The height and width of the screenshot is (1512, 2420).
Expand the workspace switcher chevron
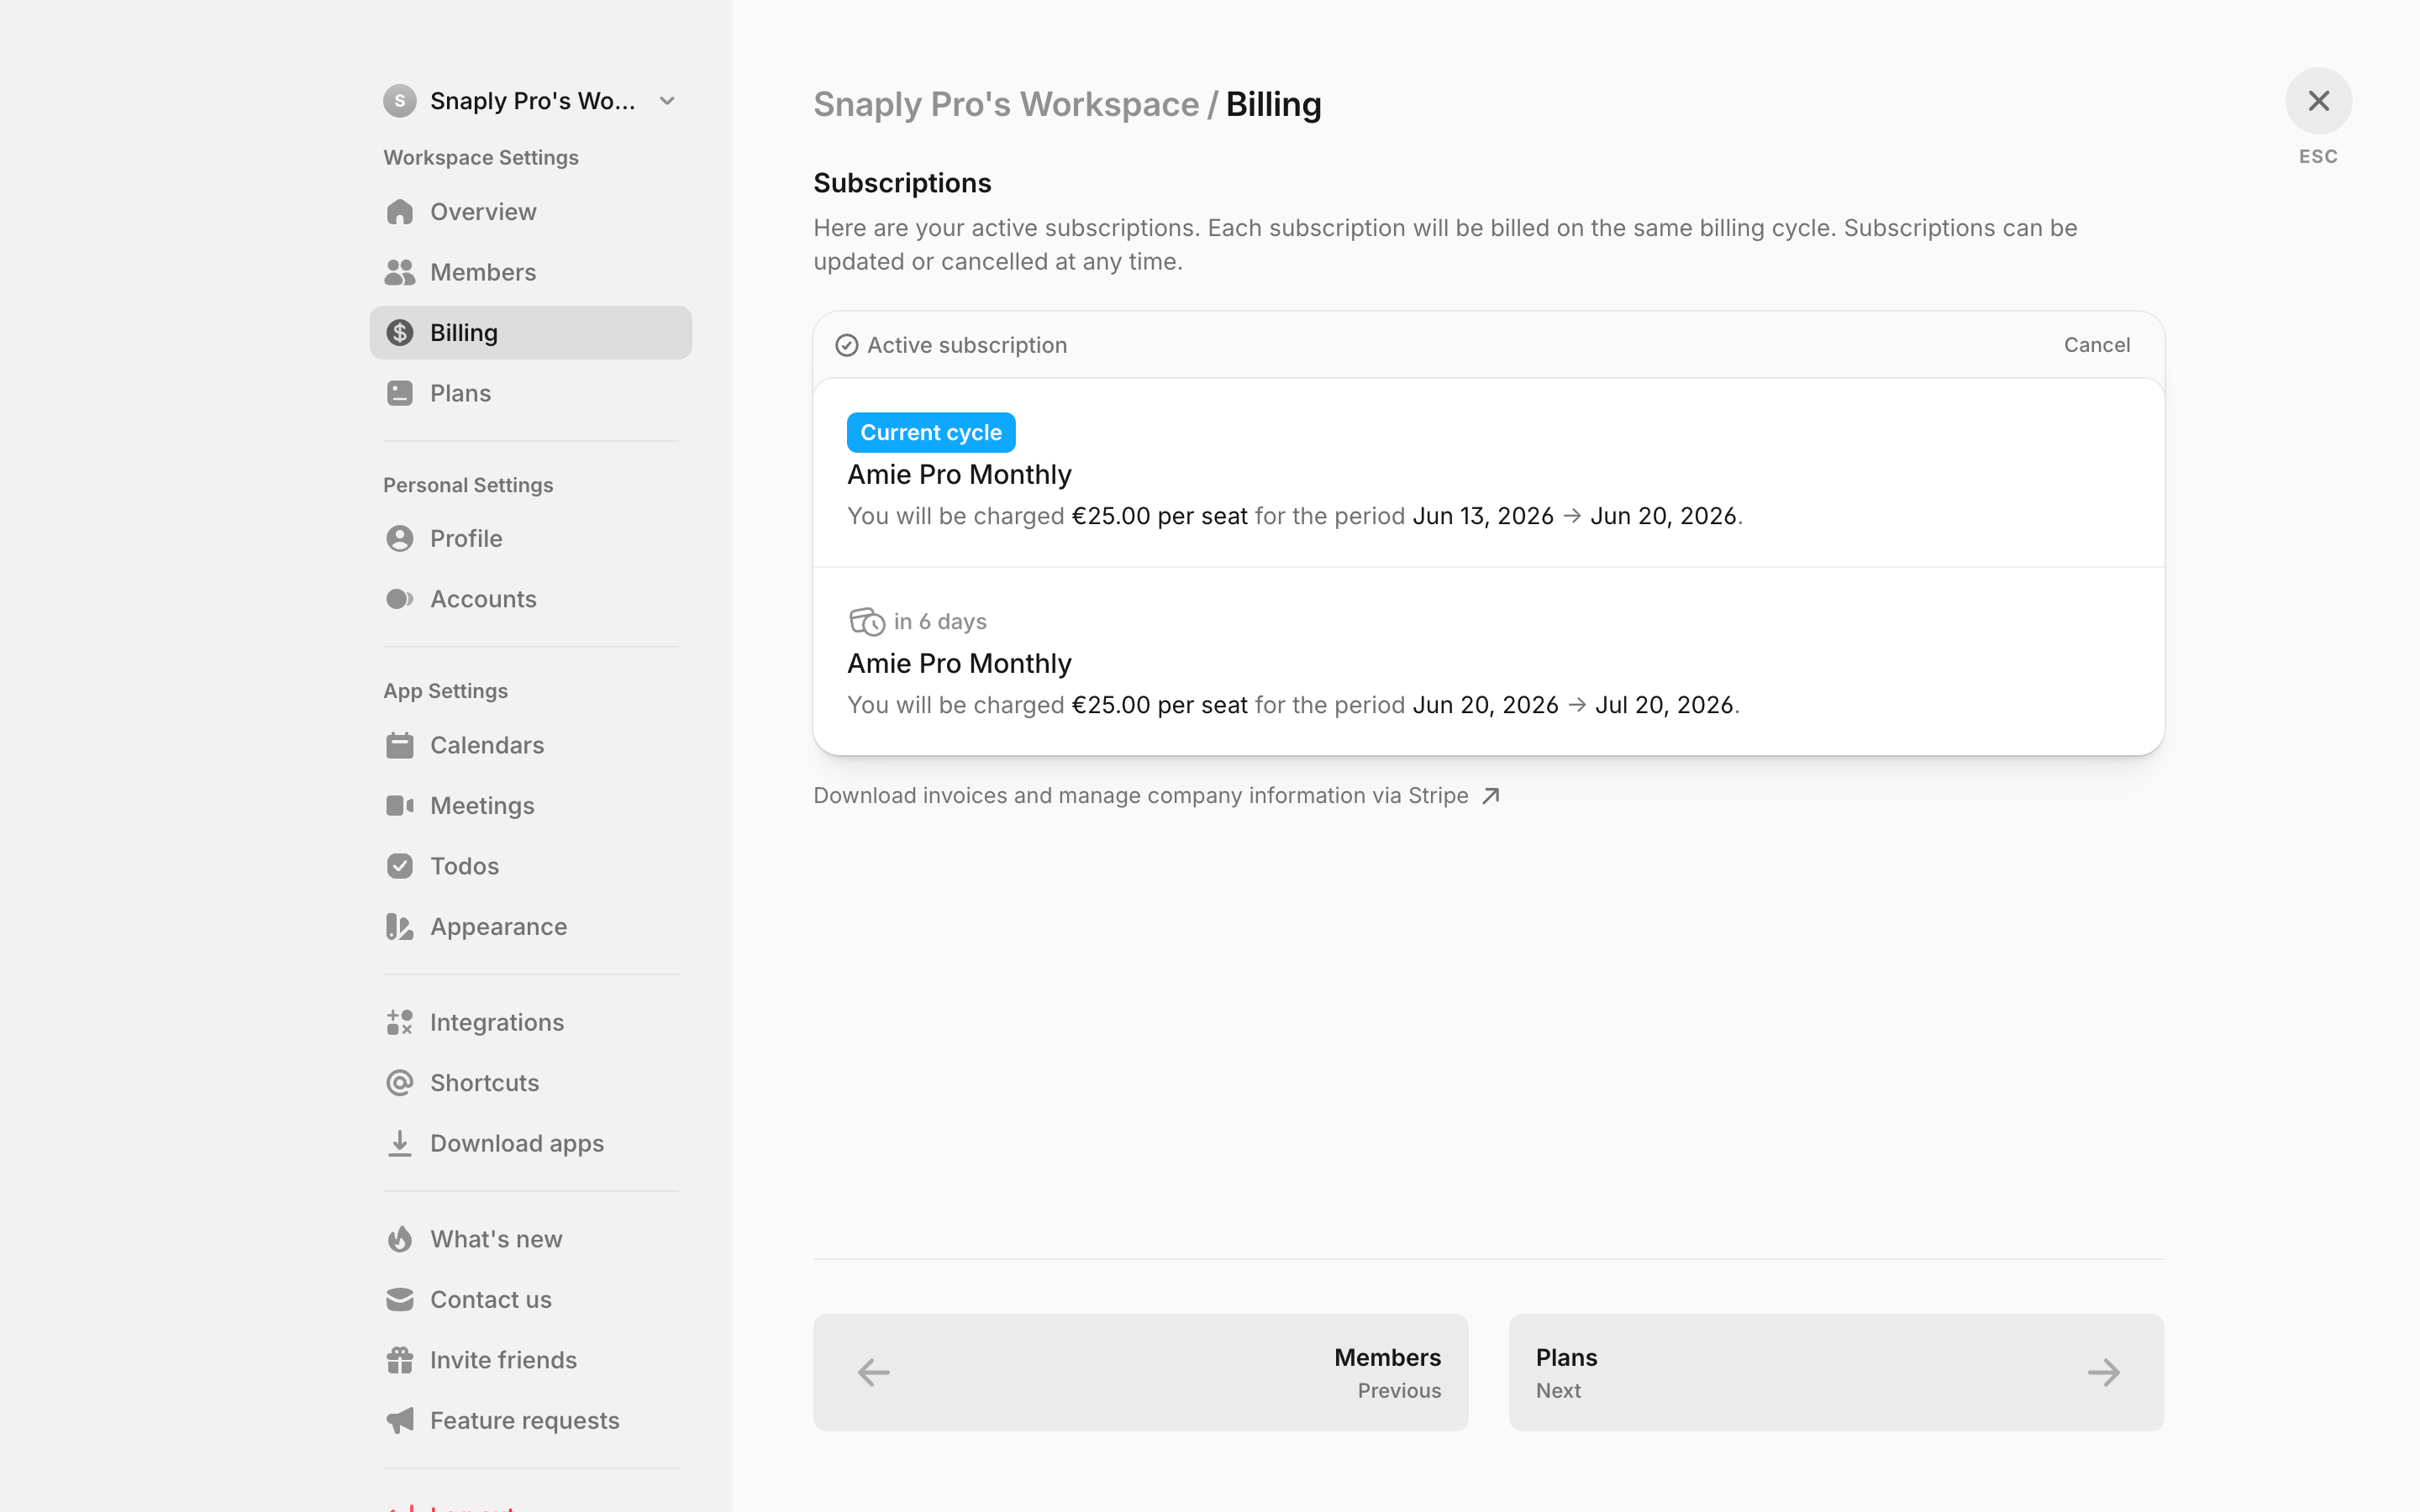click(667, 101)
